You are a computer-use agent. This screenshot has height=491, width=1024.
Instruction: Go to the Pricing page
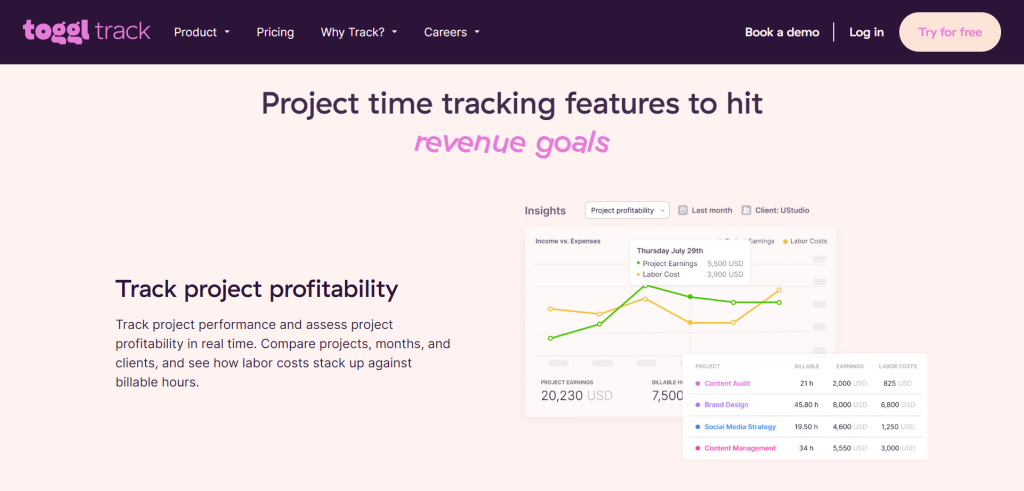pyautogui.click(x=275, y=32)
